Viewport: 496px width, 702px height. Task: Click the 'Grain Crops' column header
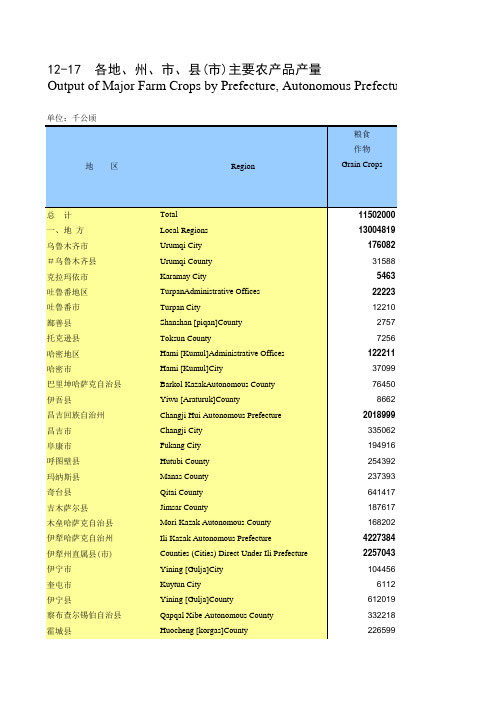[362, 164]
